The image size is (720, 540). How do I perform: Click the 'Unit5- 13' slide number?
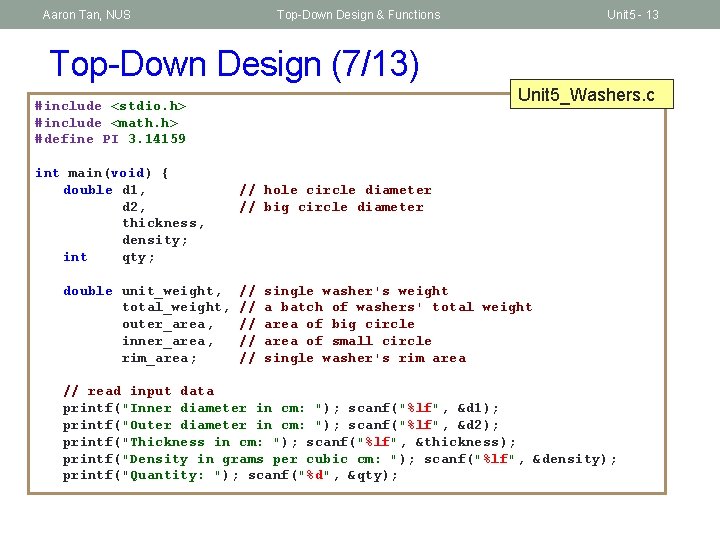pos(633,15)
